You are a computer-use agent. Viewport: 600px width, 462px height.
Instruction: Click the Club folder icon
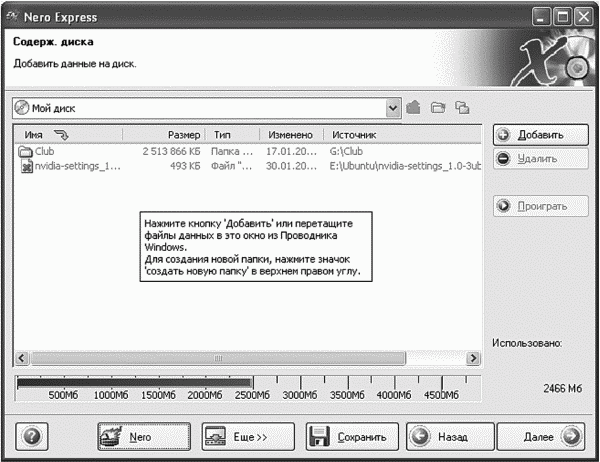click(x=26, y=152)
